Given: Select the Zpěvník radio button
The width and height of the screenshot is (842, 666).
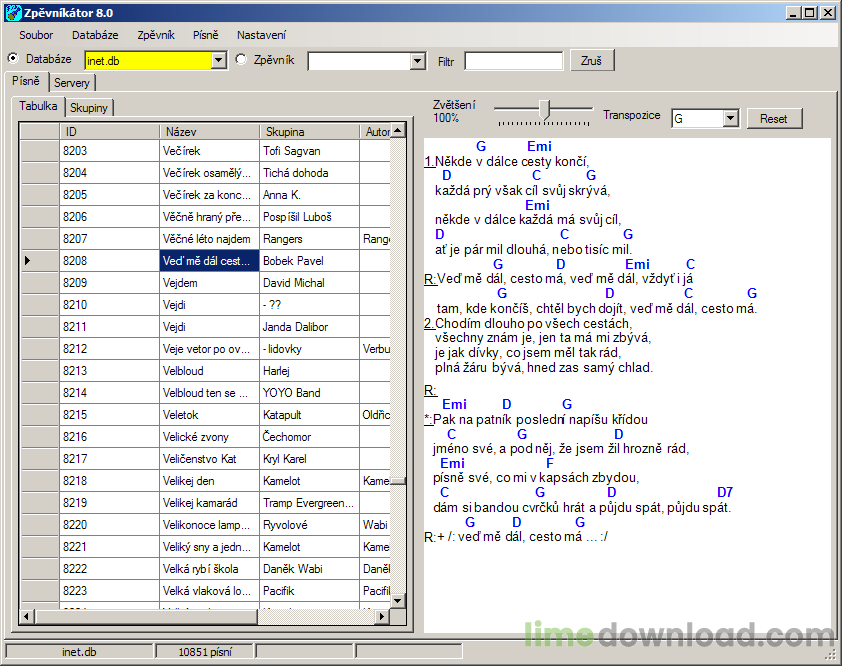Looking at the screenshot, I should click(241, 60).
